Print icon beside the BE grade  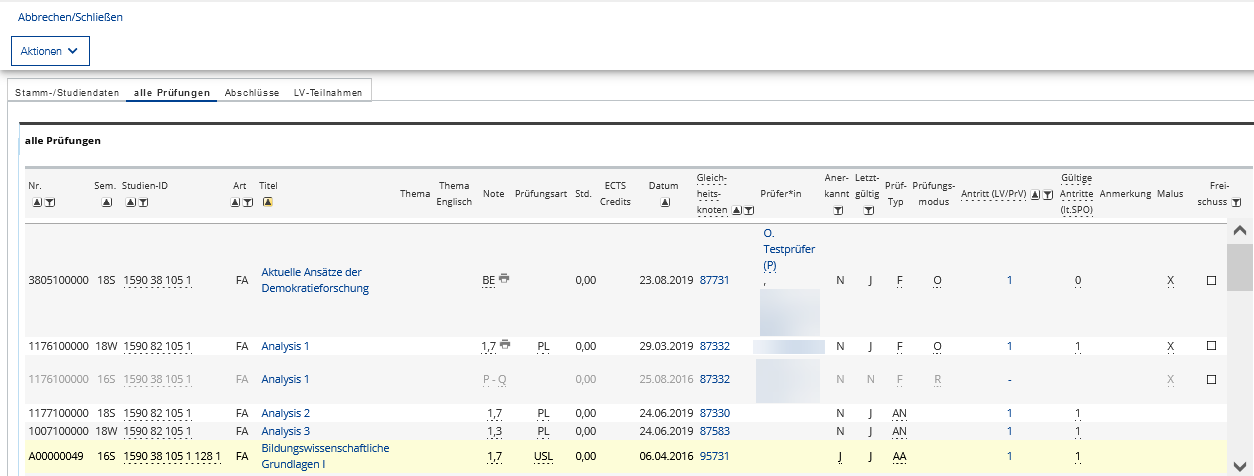[505, 278]
